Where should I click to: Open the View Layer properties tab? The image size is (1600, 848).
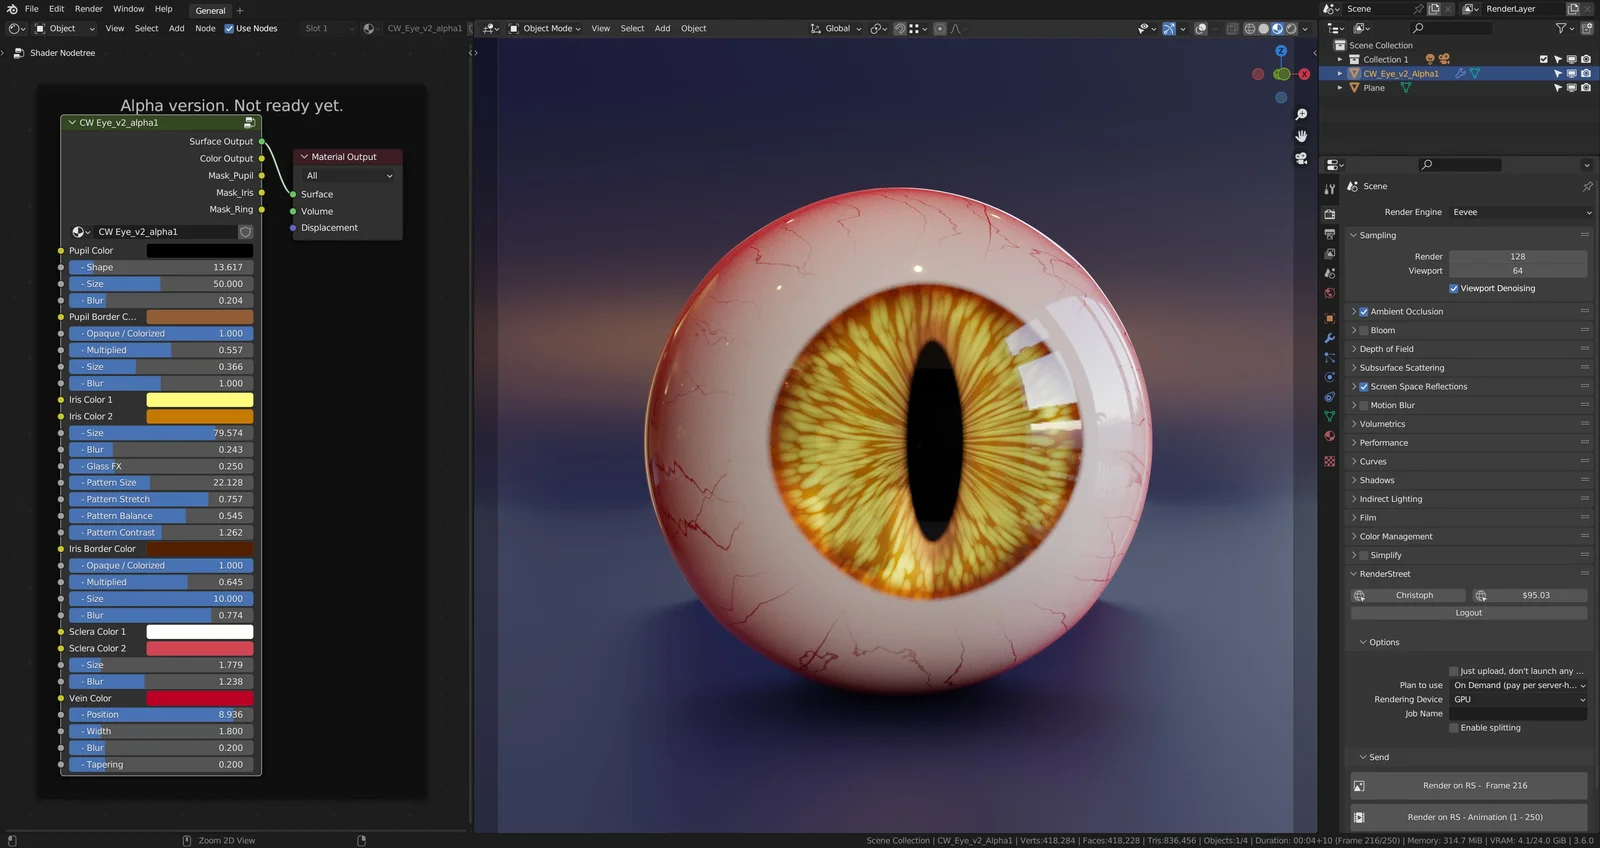pyautogui.click(x=1329, y=253)
